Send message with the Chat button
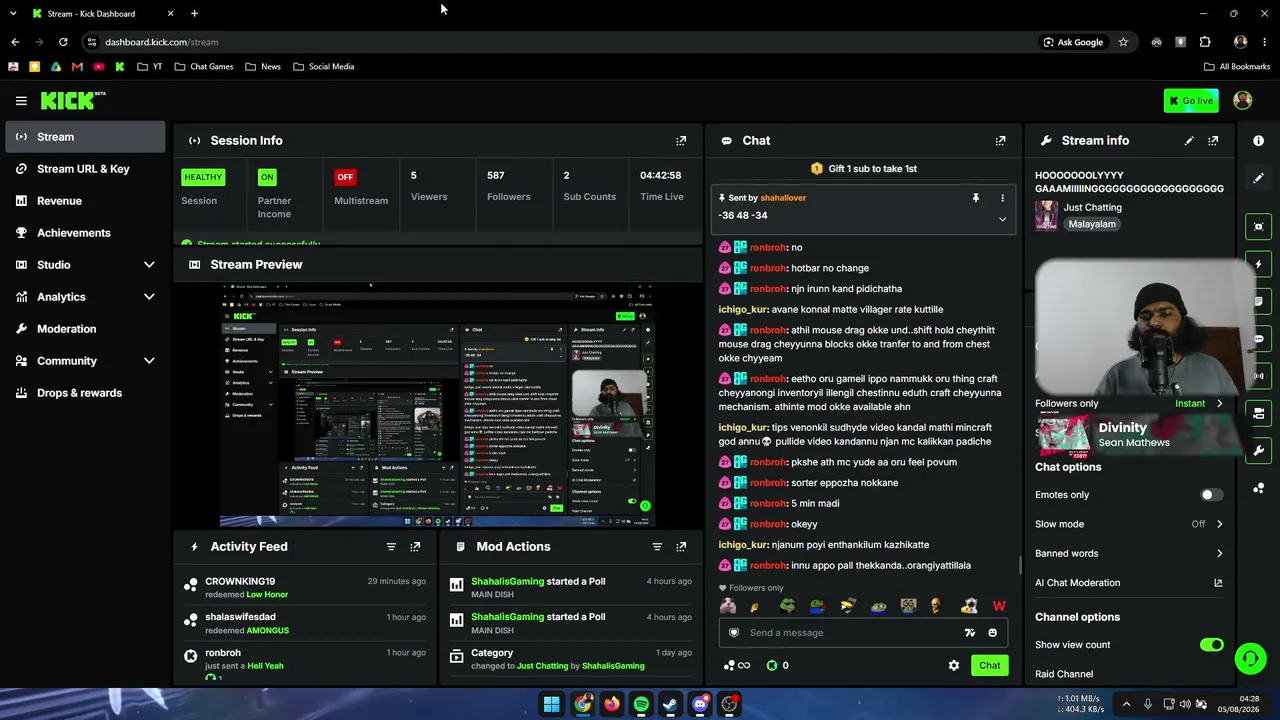 pos(989,666)
